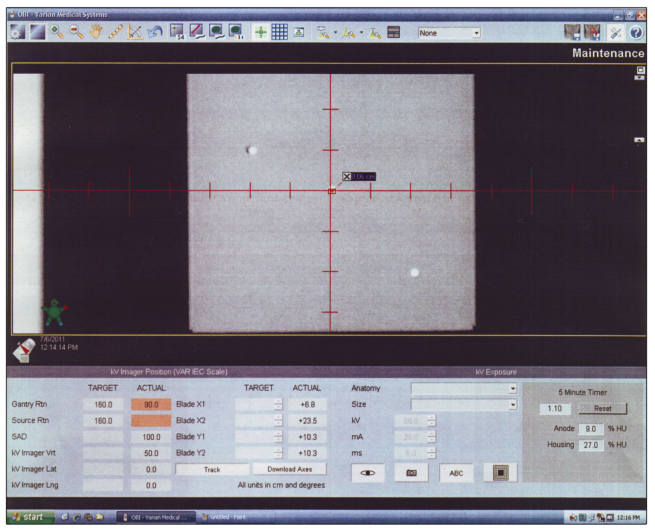Toggle the green crosshair overlay
Viewport: 655px width, 532px height.
pos(259,33)
